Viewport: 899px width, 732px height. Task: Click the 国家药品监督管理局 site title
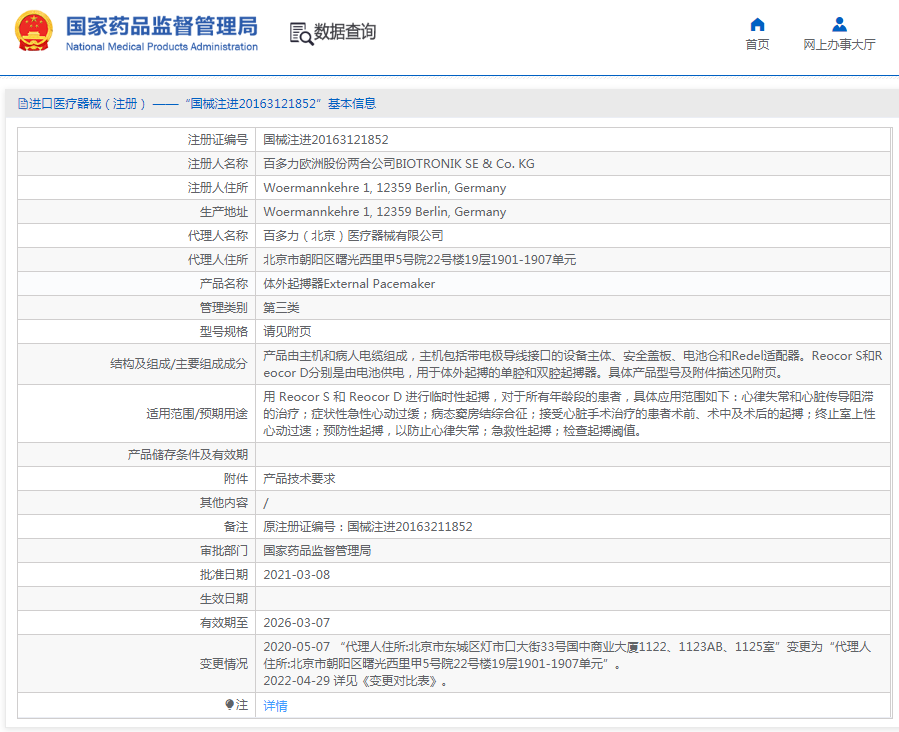click(161, 25)
